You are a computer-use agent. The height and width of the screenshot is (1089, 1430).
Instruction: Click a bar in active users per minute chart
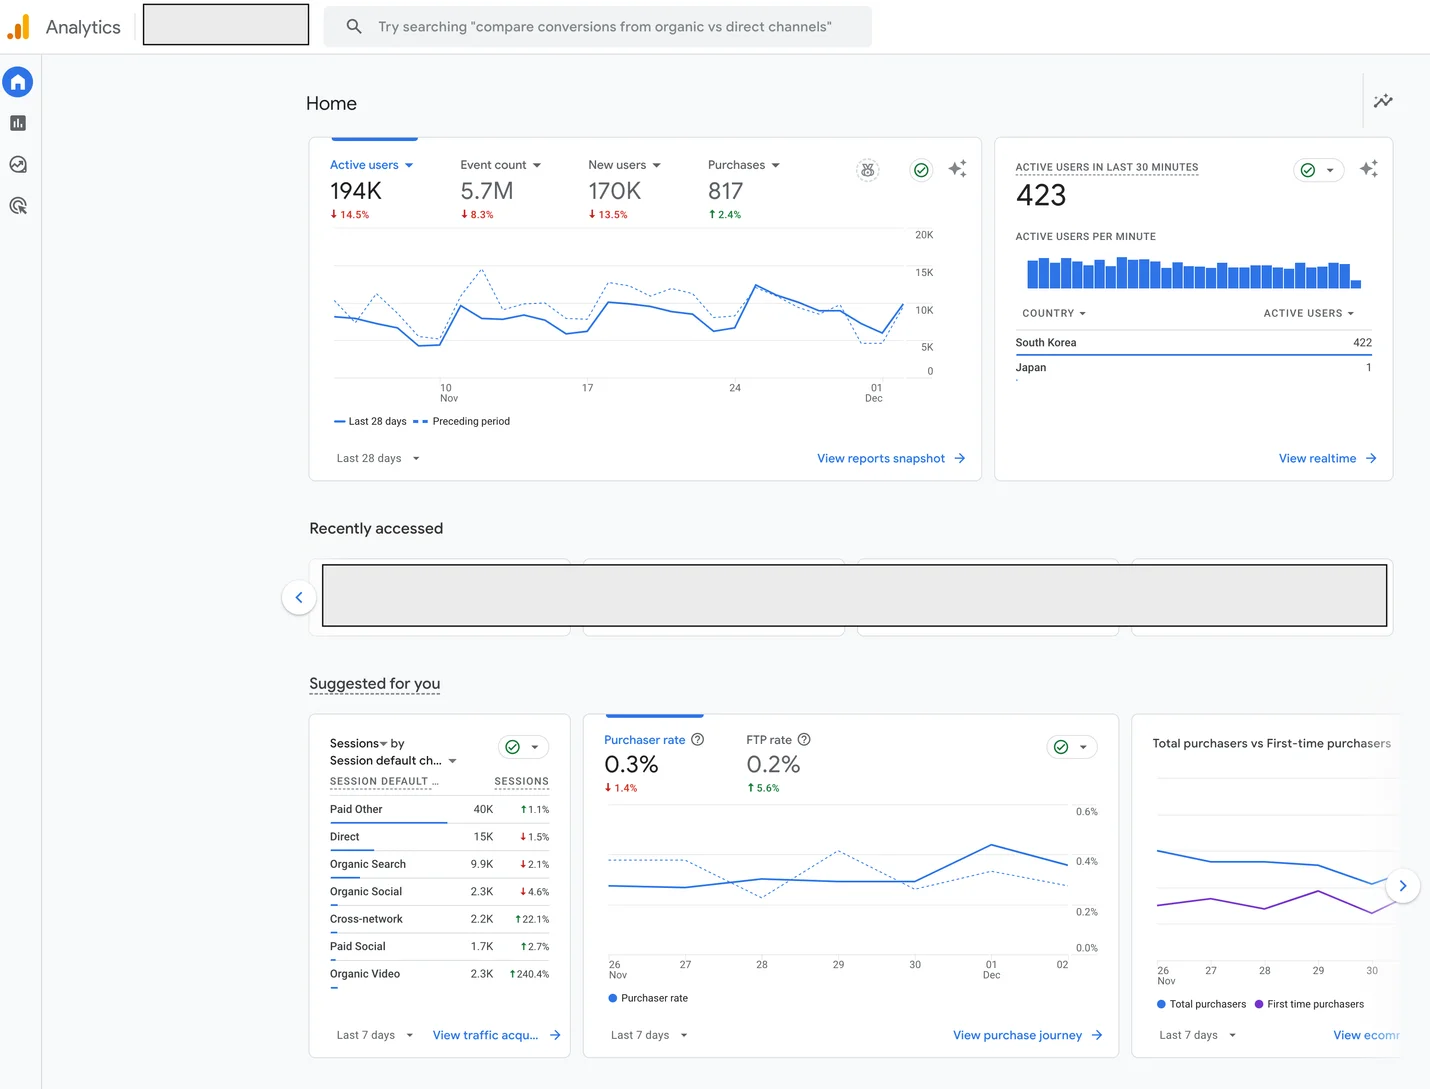1122,273
